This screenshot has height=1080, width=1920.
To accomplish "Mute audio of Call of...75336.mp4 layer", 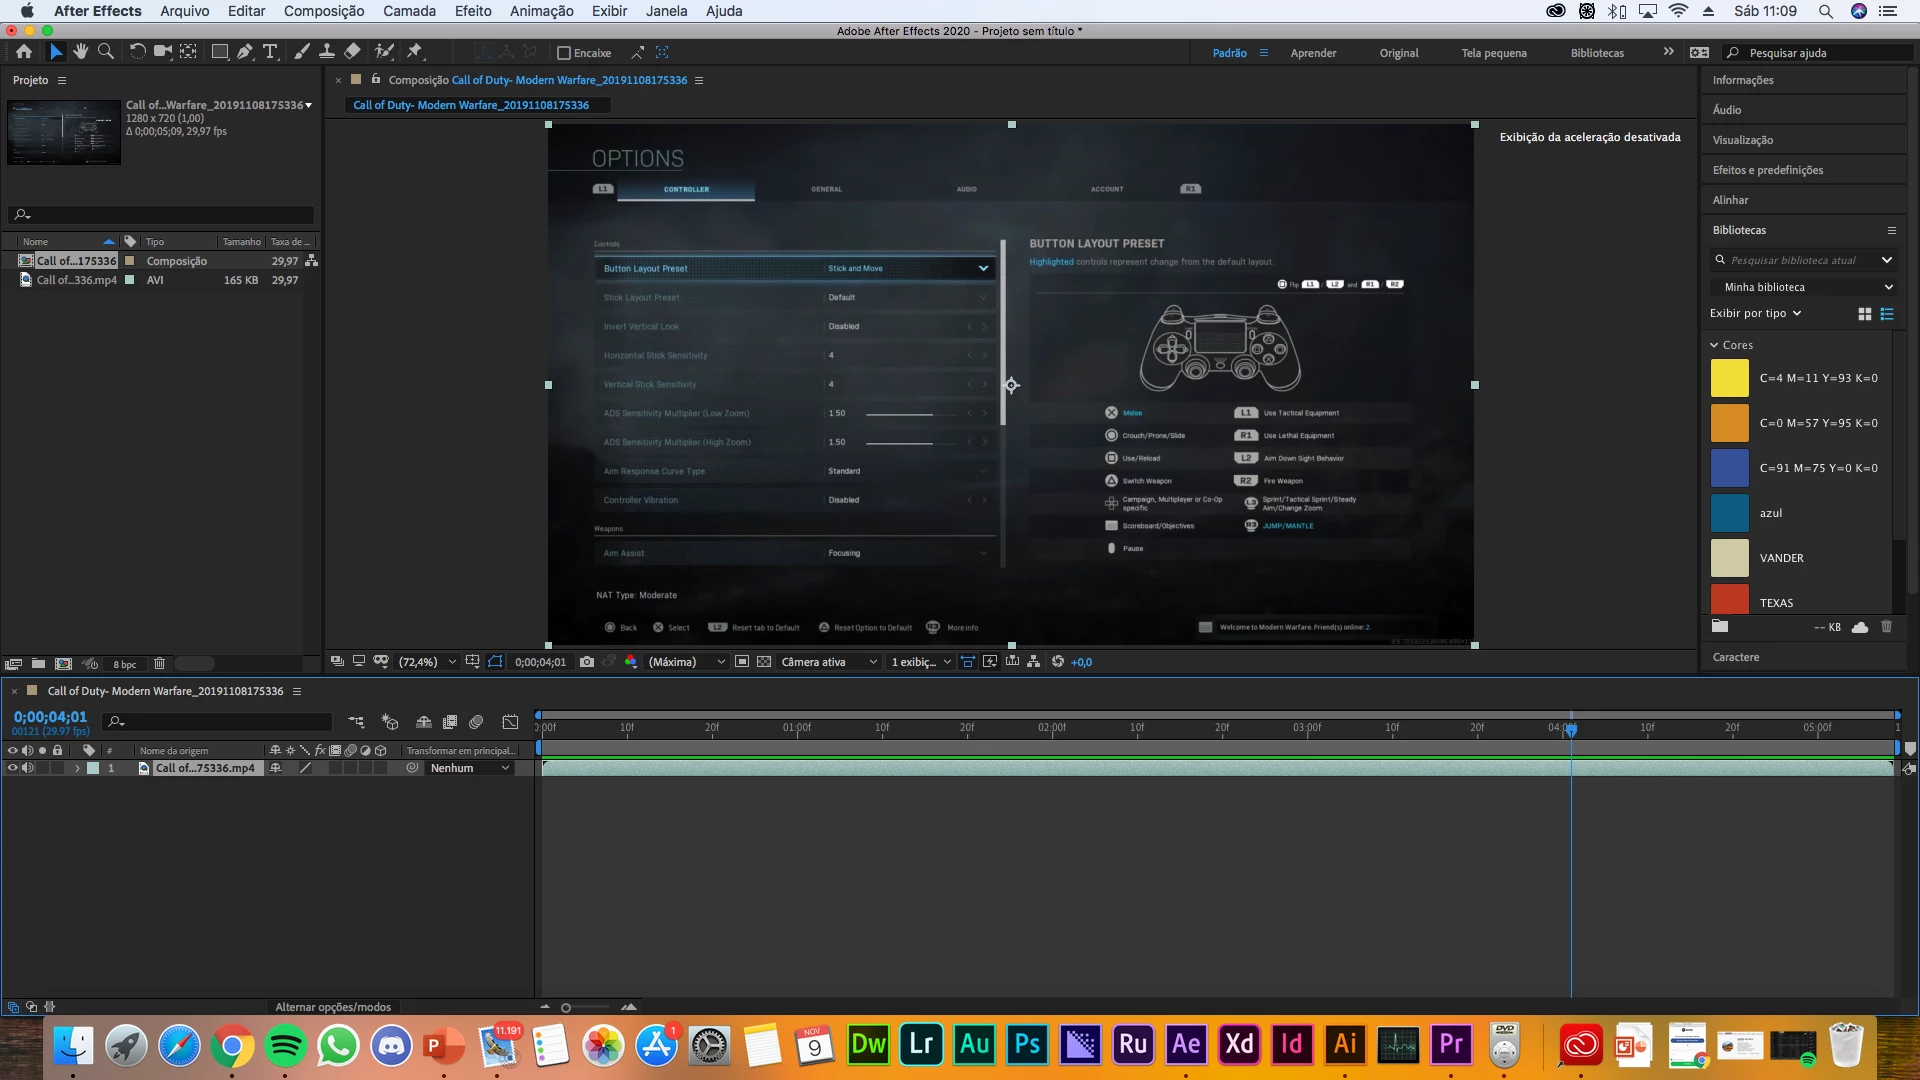I will [28, 768].
